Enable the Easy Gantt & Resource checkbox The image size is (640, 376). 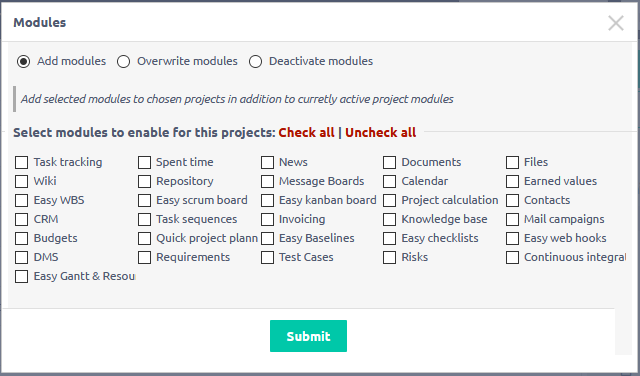[21, 276]
